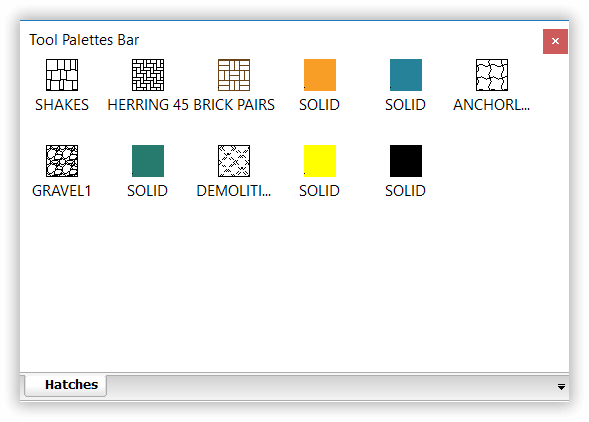589x422 pixels.
Task: Select the GRAVEL1 hatch pattern icon
Action: (x=62, y=161)
